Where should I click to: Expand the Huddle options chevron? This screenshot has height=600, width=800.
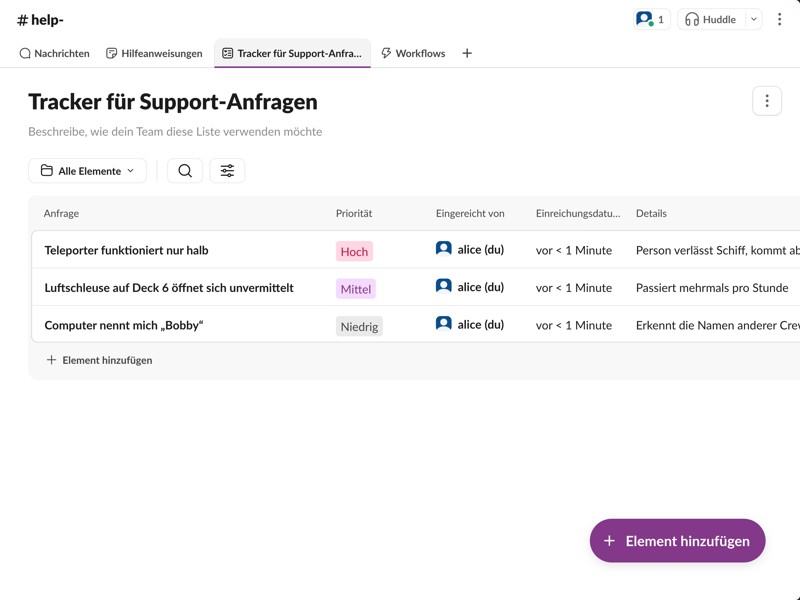point(754,19)
